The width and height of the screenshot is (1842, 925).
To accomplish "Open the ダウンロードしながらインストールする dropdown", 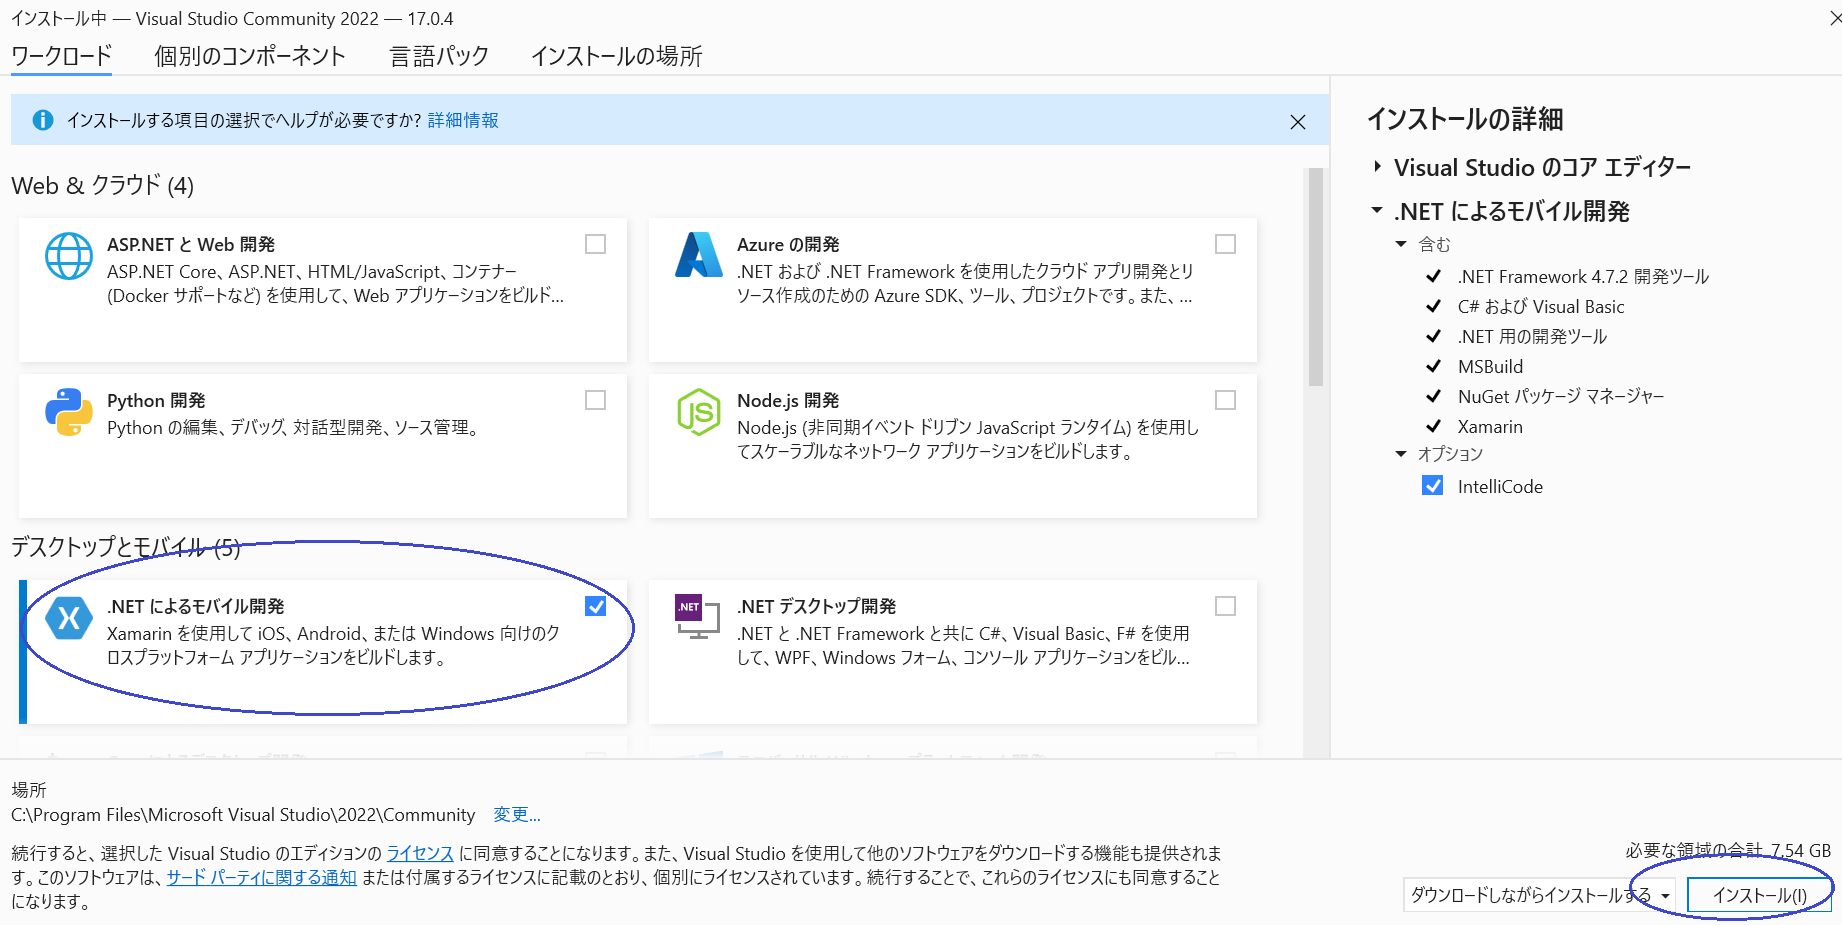I will click(x=1540, y=896).
